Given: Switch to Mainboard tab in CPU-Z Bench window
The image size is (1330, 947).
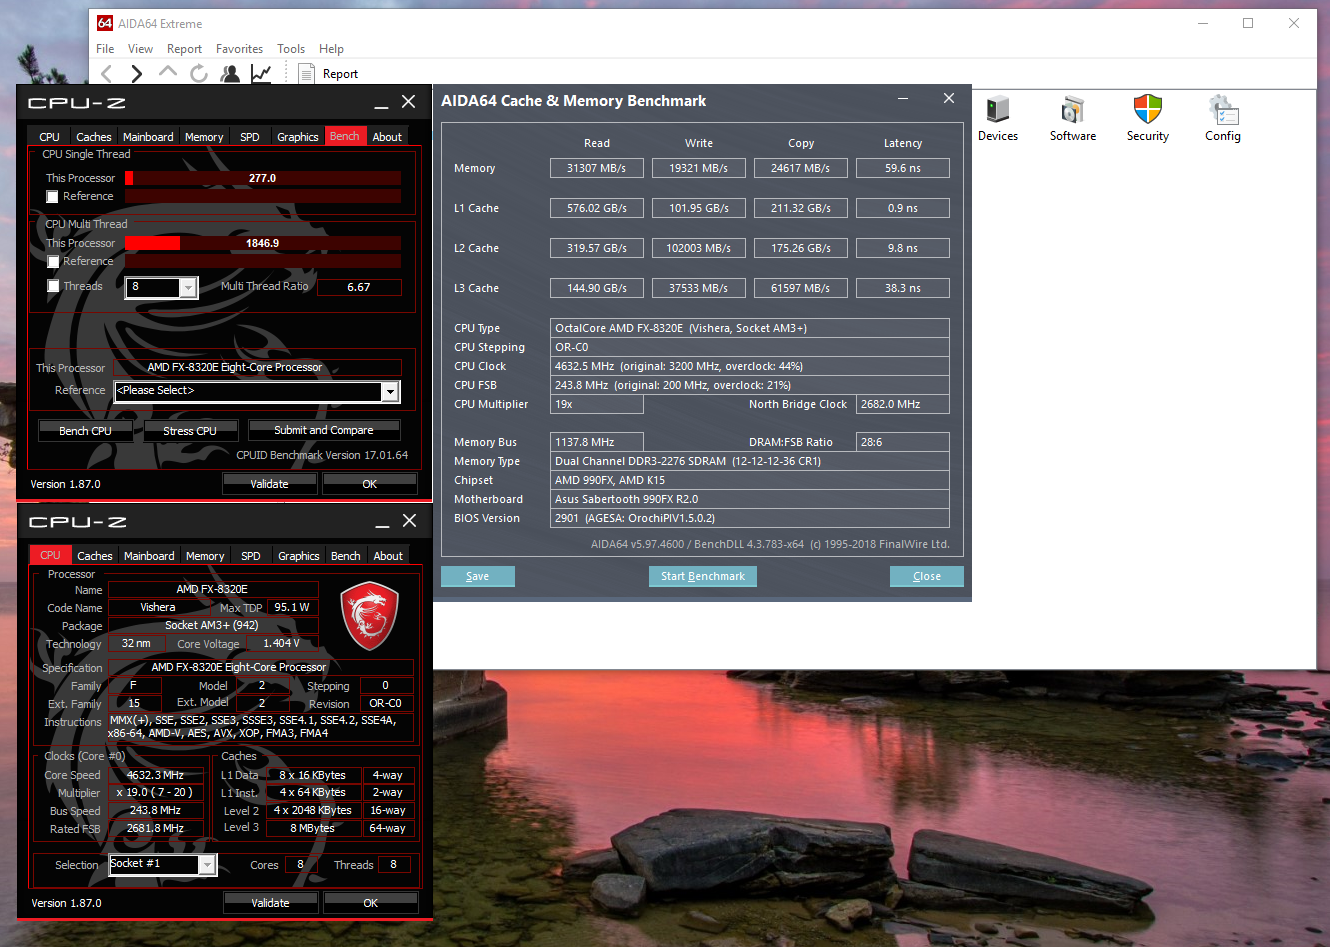Looking at the screenshot, I should (x=148, y=137).
